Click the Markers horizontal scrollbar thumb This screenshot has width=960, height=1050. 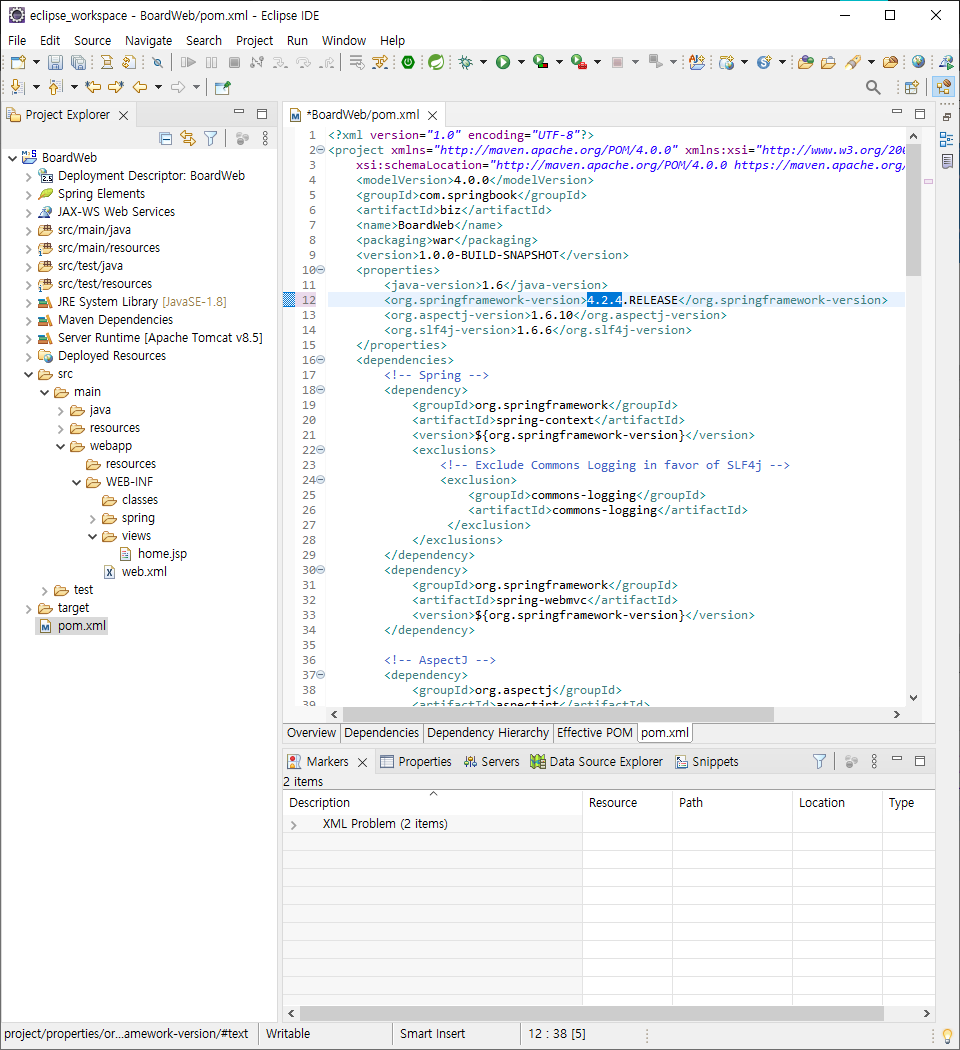[x=591, y=1013]
